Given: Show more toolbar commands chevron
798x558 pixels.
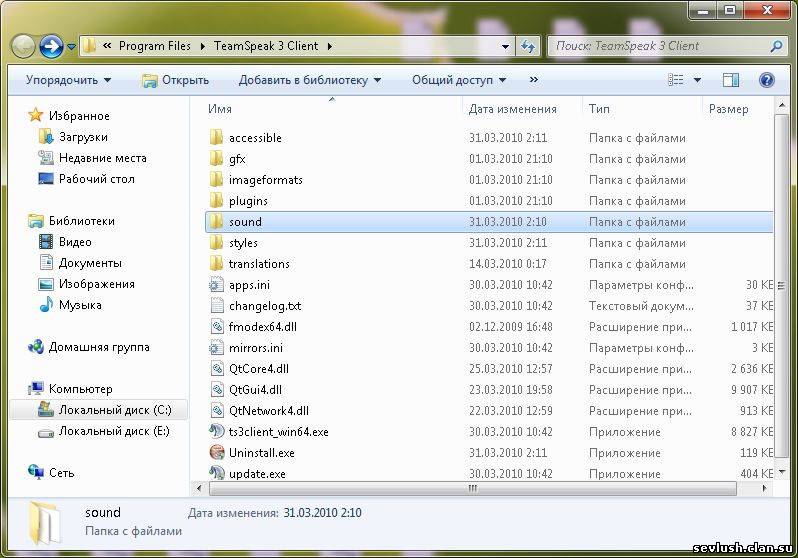Looking at the screenshot, I should point(533,79).
